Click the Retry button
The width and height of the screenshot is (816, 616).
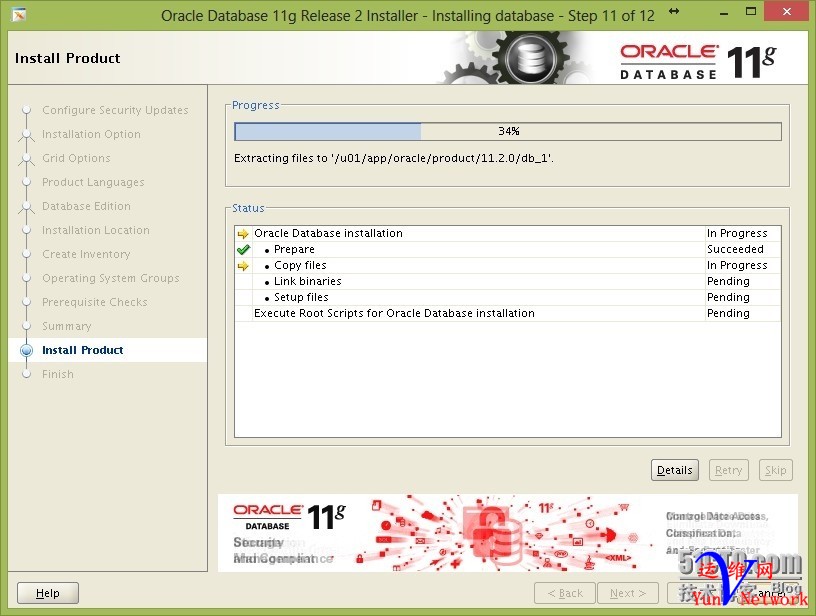click(x=729, y=470)
